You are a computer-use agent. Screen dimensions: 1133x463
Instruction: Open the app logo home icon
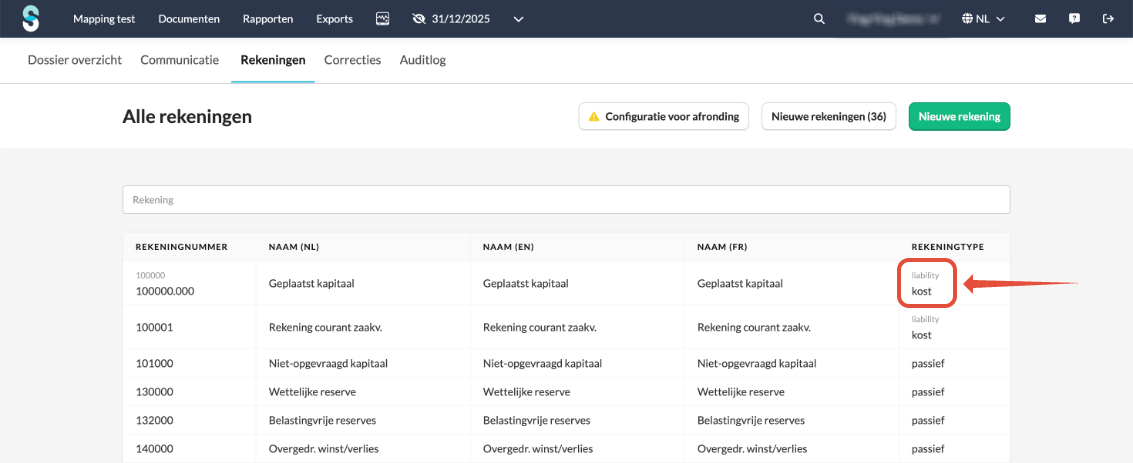[x=30, y=19]
